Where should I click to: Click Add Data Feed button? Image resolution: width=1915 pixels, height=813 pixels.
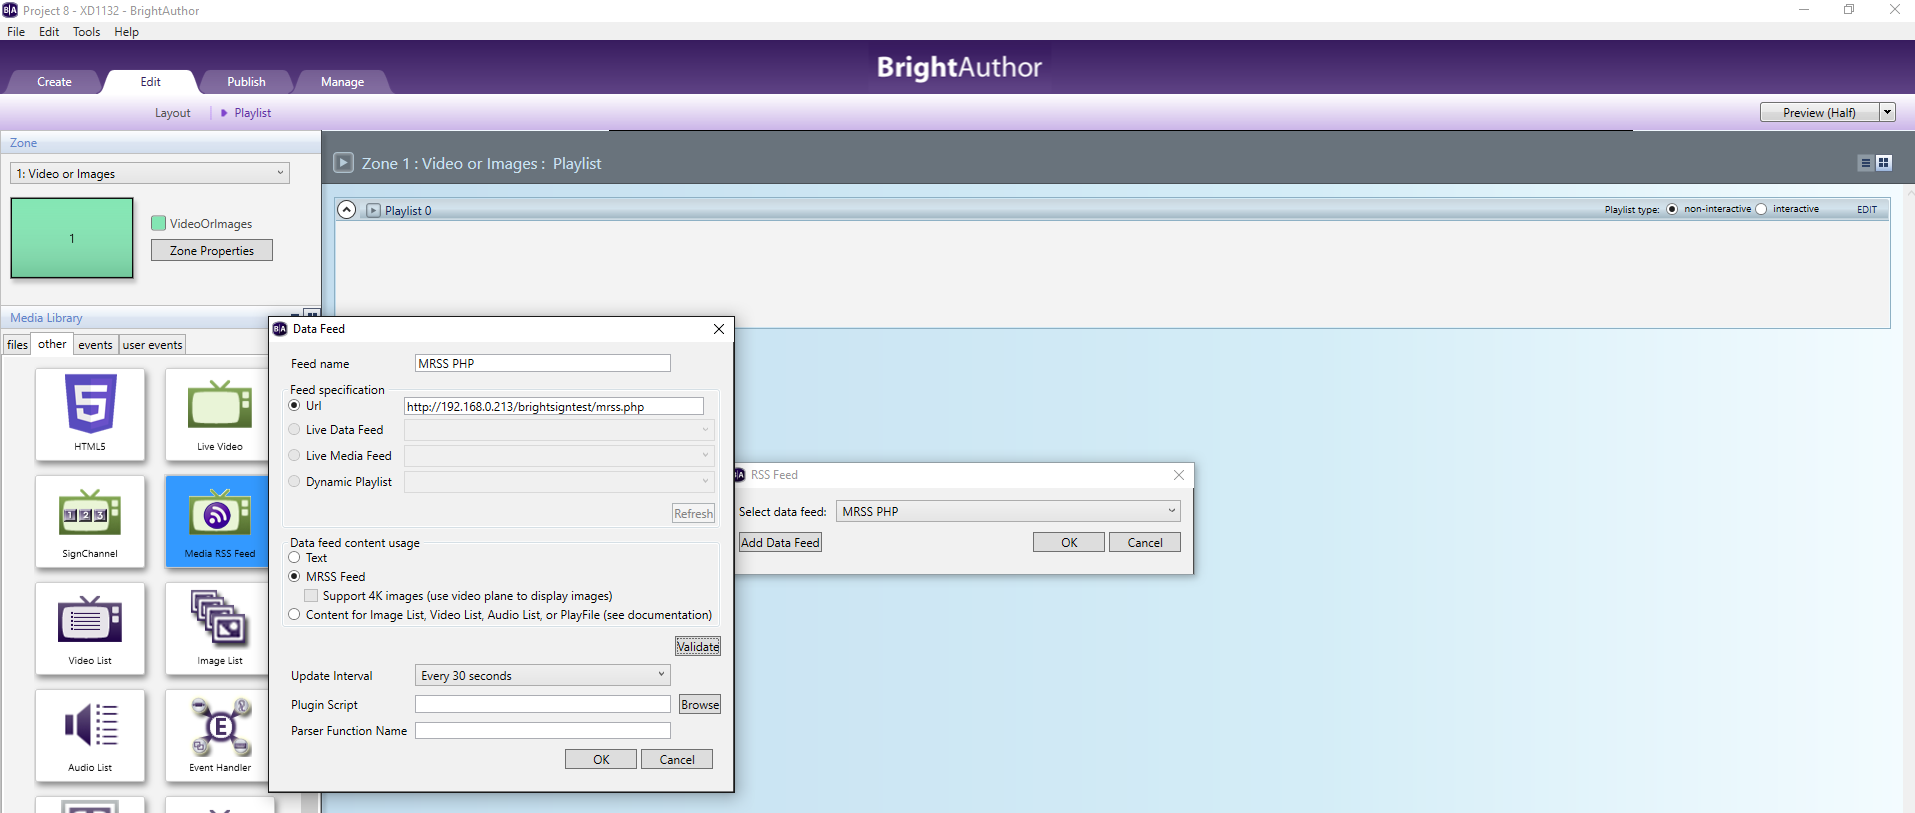[x=780, y=543]
